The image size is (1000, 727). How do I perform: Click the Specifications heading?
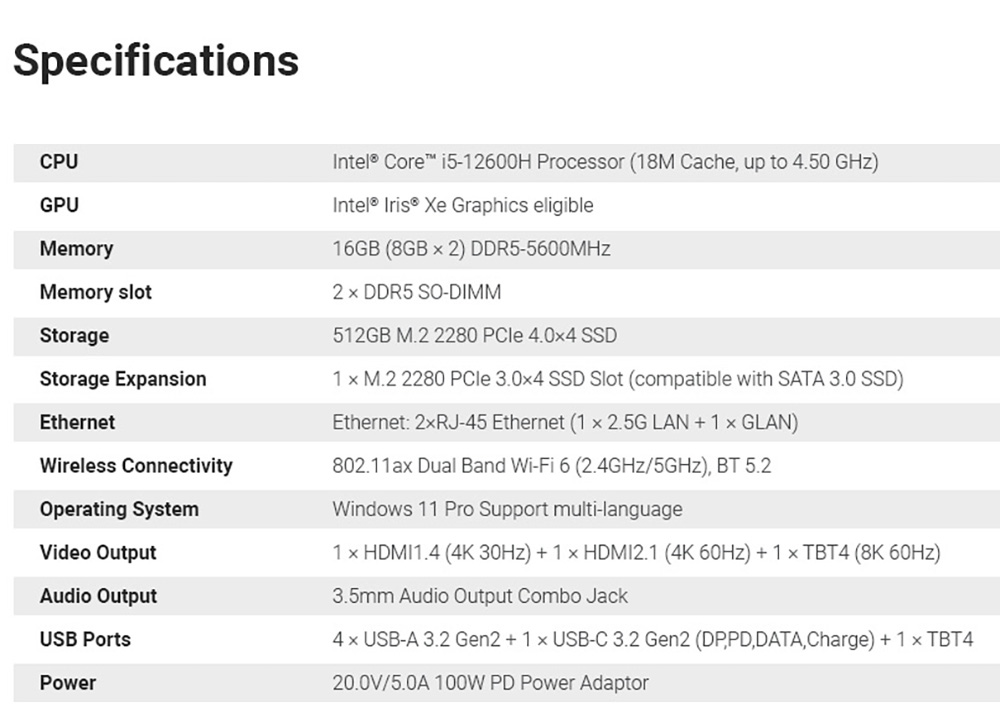[156, 60]
